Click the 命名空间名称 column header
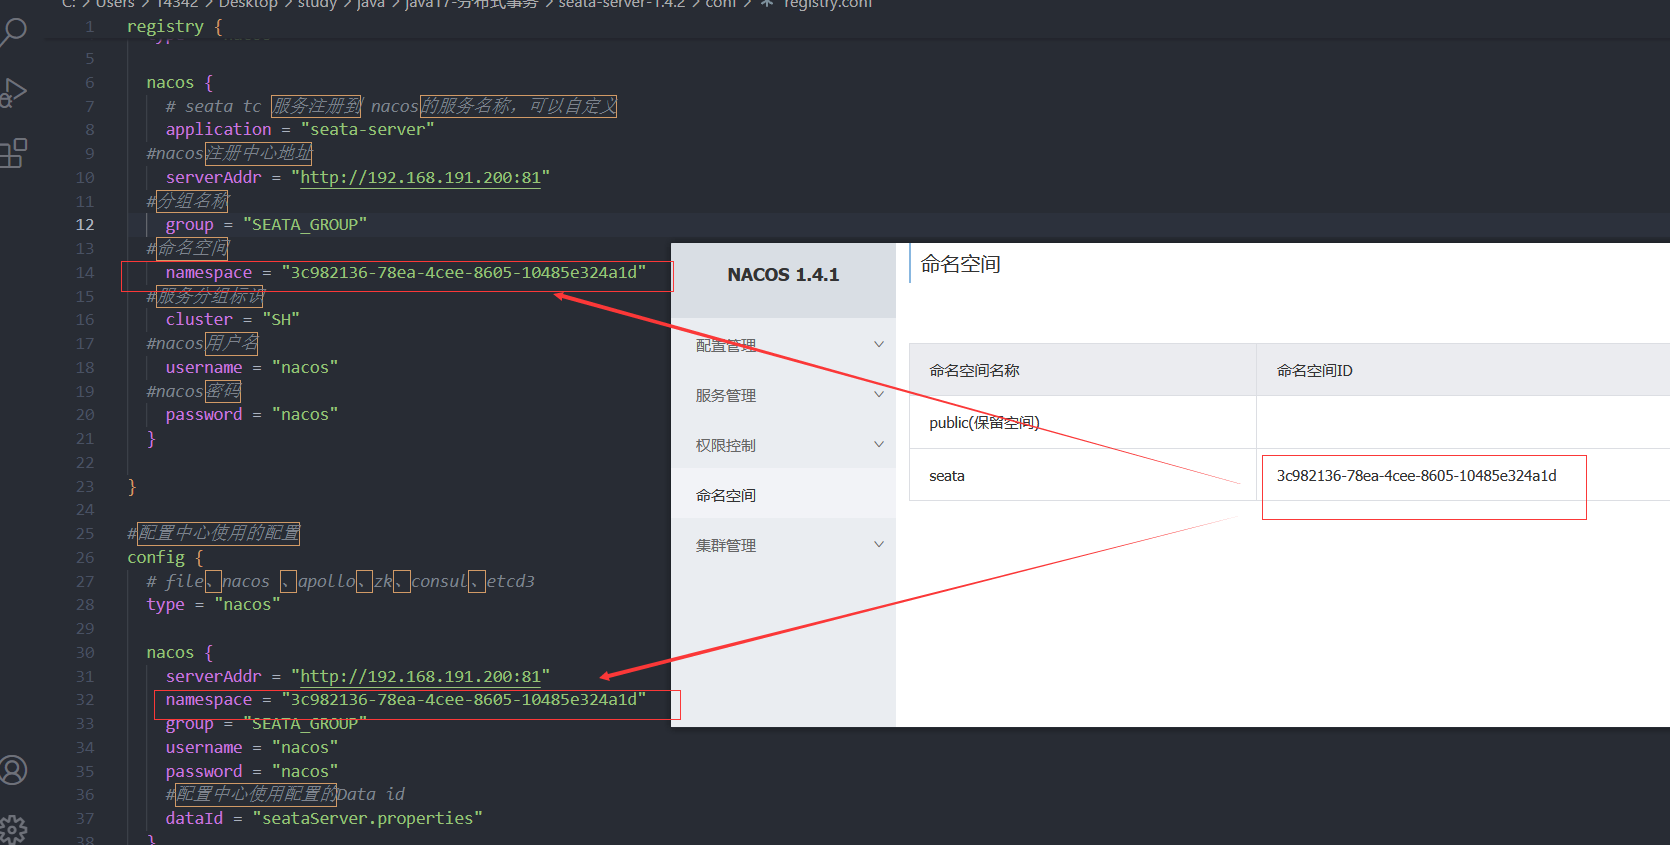 [974, 370]
